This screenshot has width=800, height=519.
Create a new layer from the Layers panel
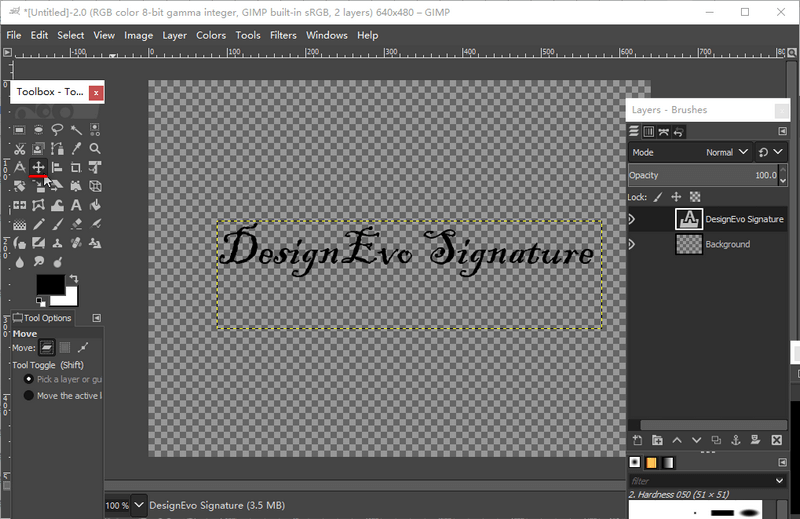[637, 440]
